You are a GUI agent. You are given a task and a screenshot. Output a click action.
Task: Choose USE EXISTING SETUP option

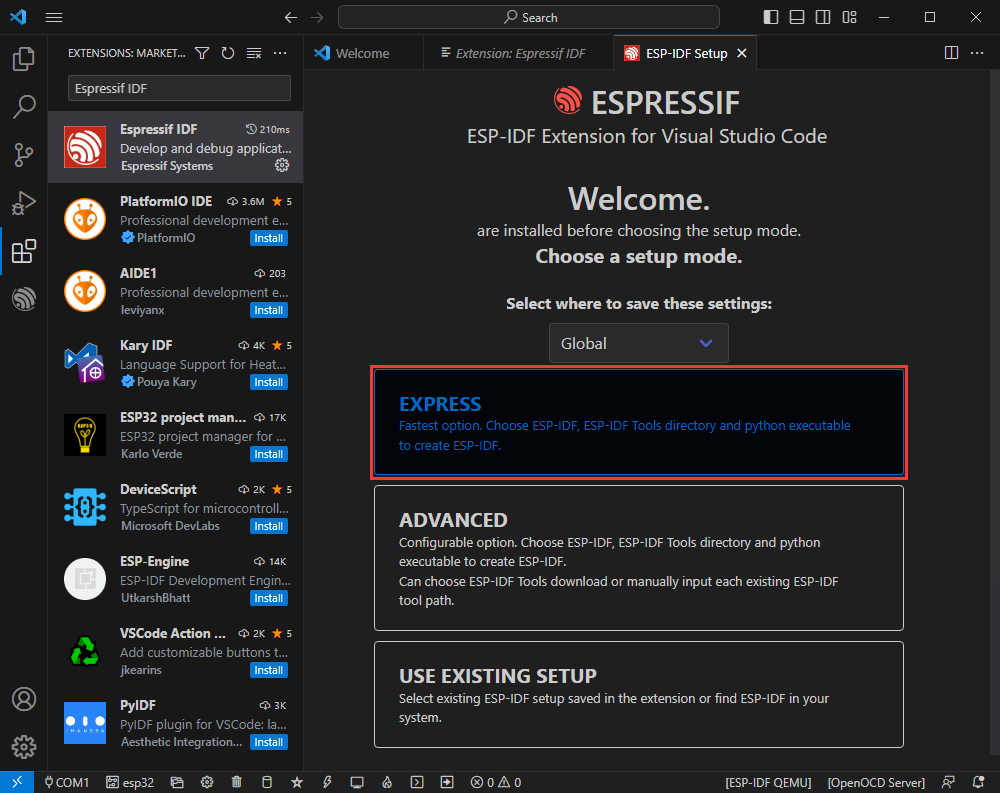[x=638, y=694]
